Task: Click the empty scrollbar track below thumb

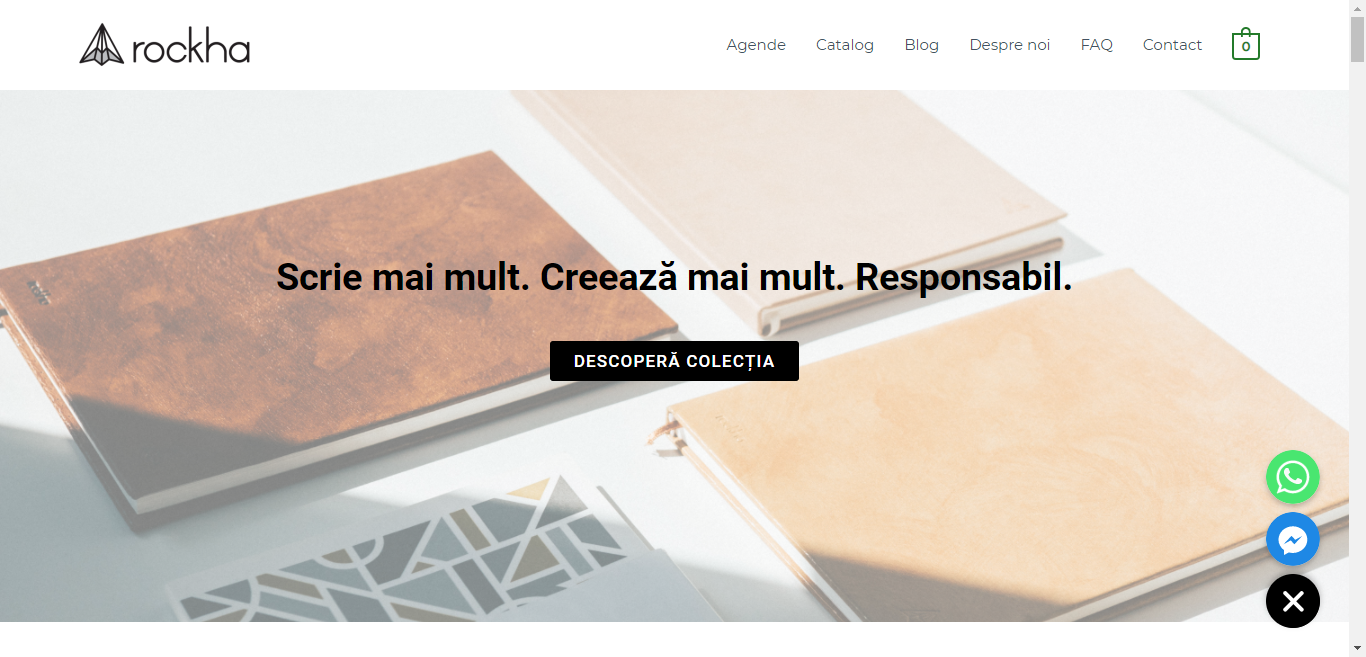Action: [1357, 350]
